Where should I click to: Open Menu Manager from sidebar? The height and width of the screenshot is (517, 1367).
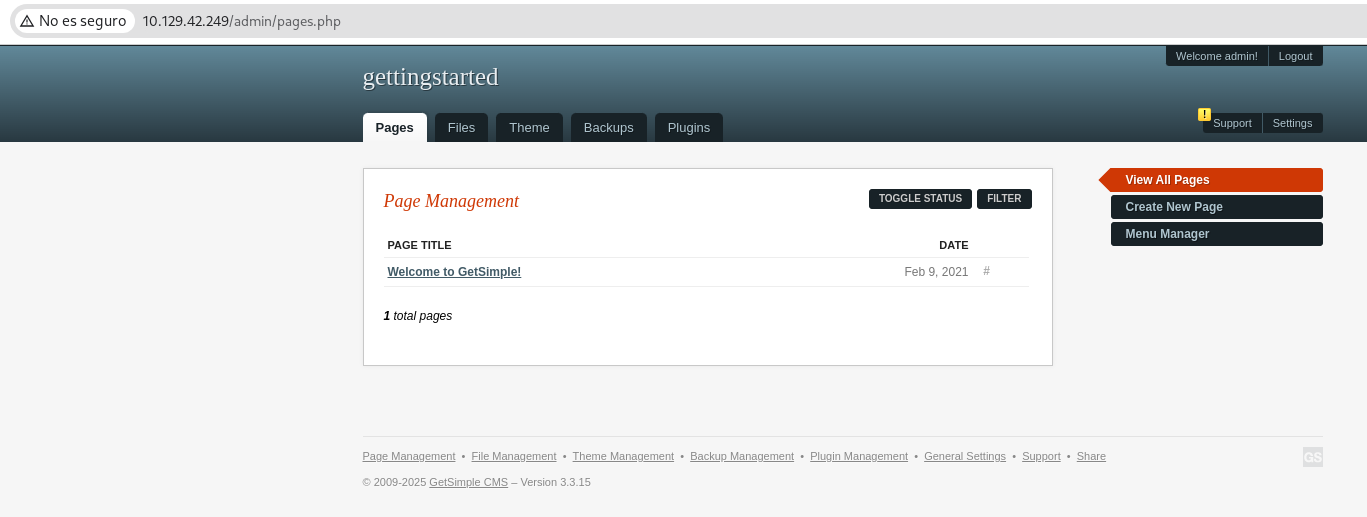pos(1216,234)
